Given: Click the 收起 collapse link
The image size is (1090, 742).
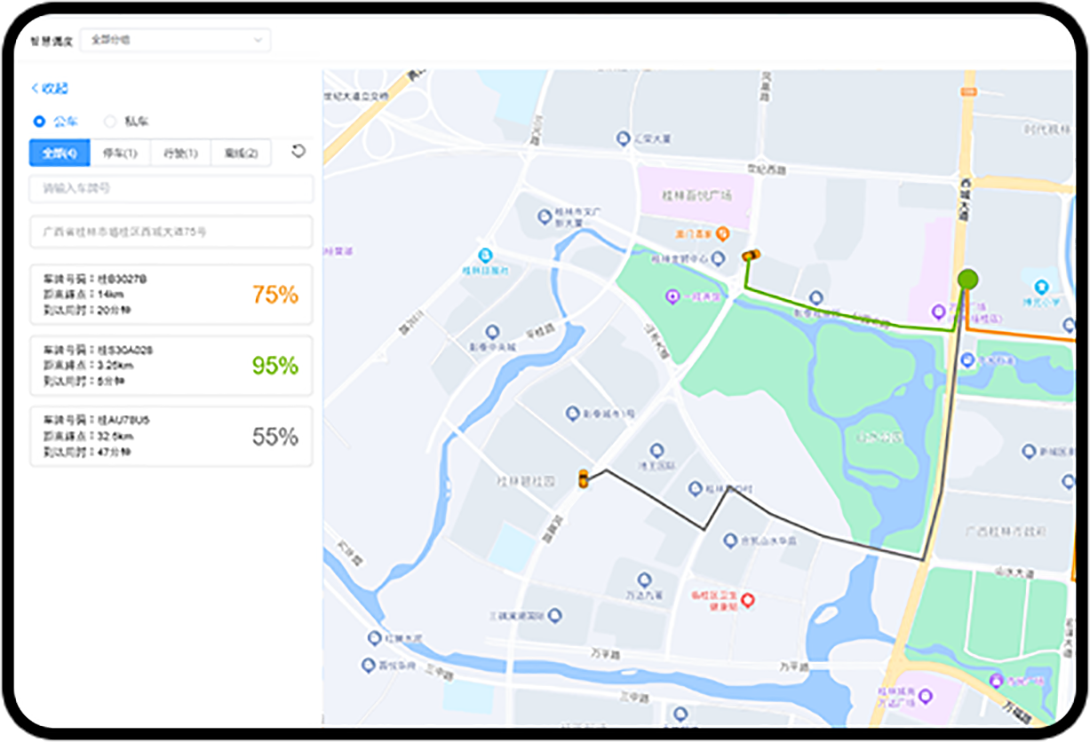Looking at the screenshot, I should (x=50, y=88).
